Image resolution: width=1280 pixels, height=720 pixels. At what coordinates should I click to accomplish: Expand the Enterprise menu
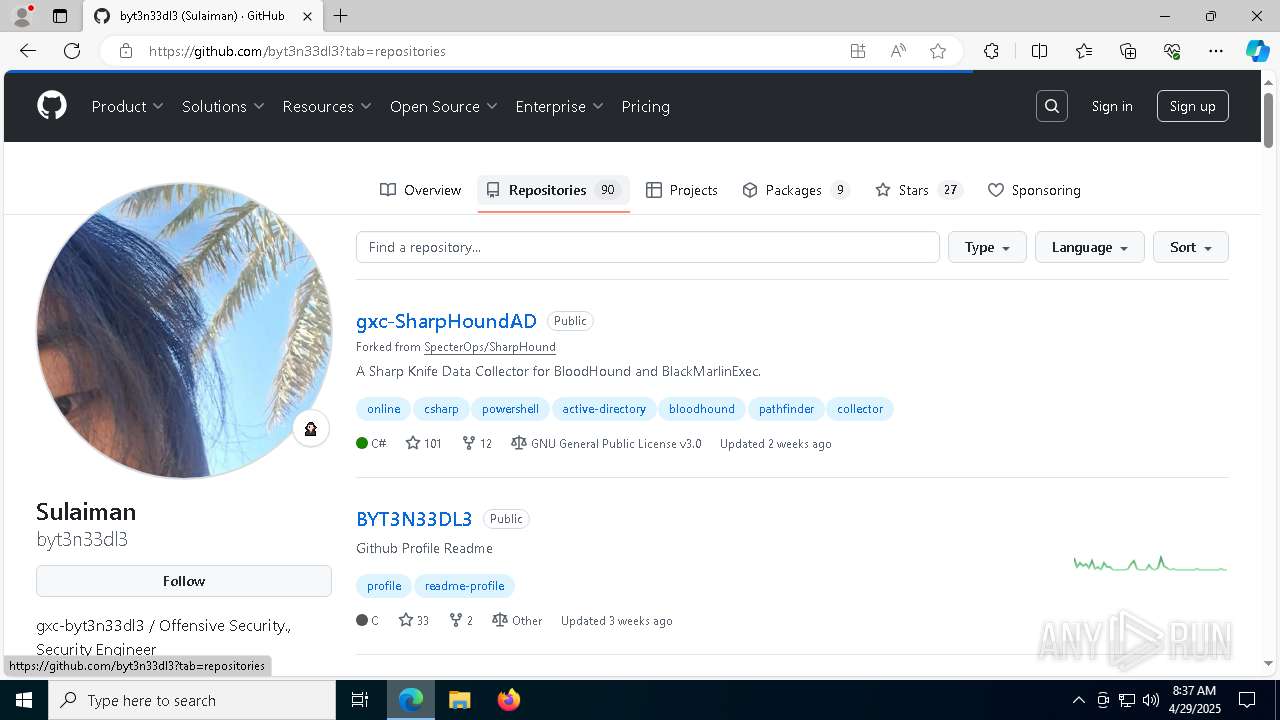click(x=560, y=106)
